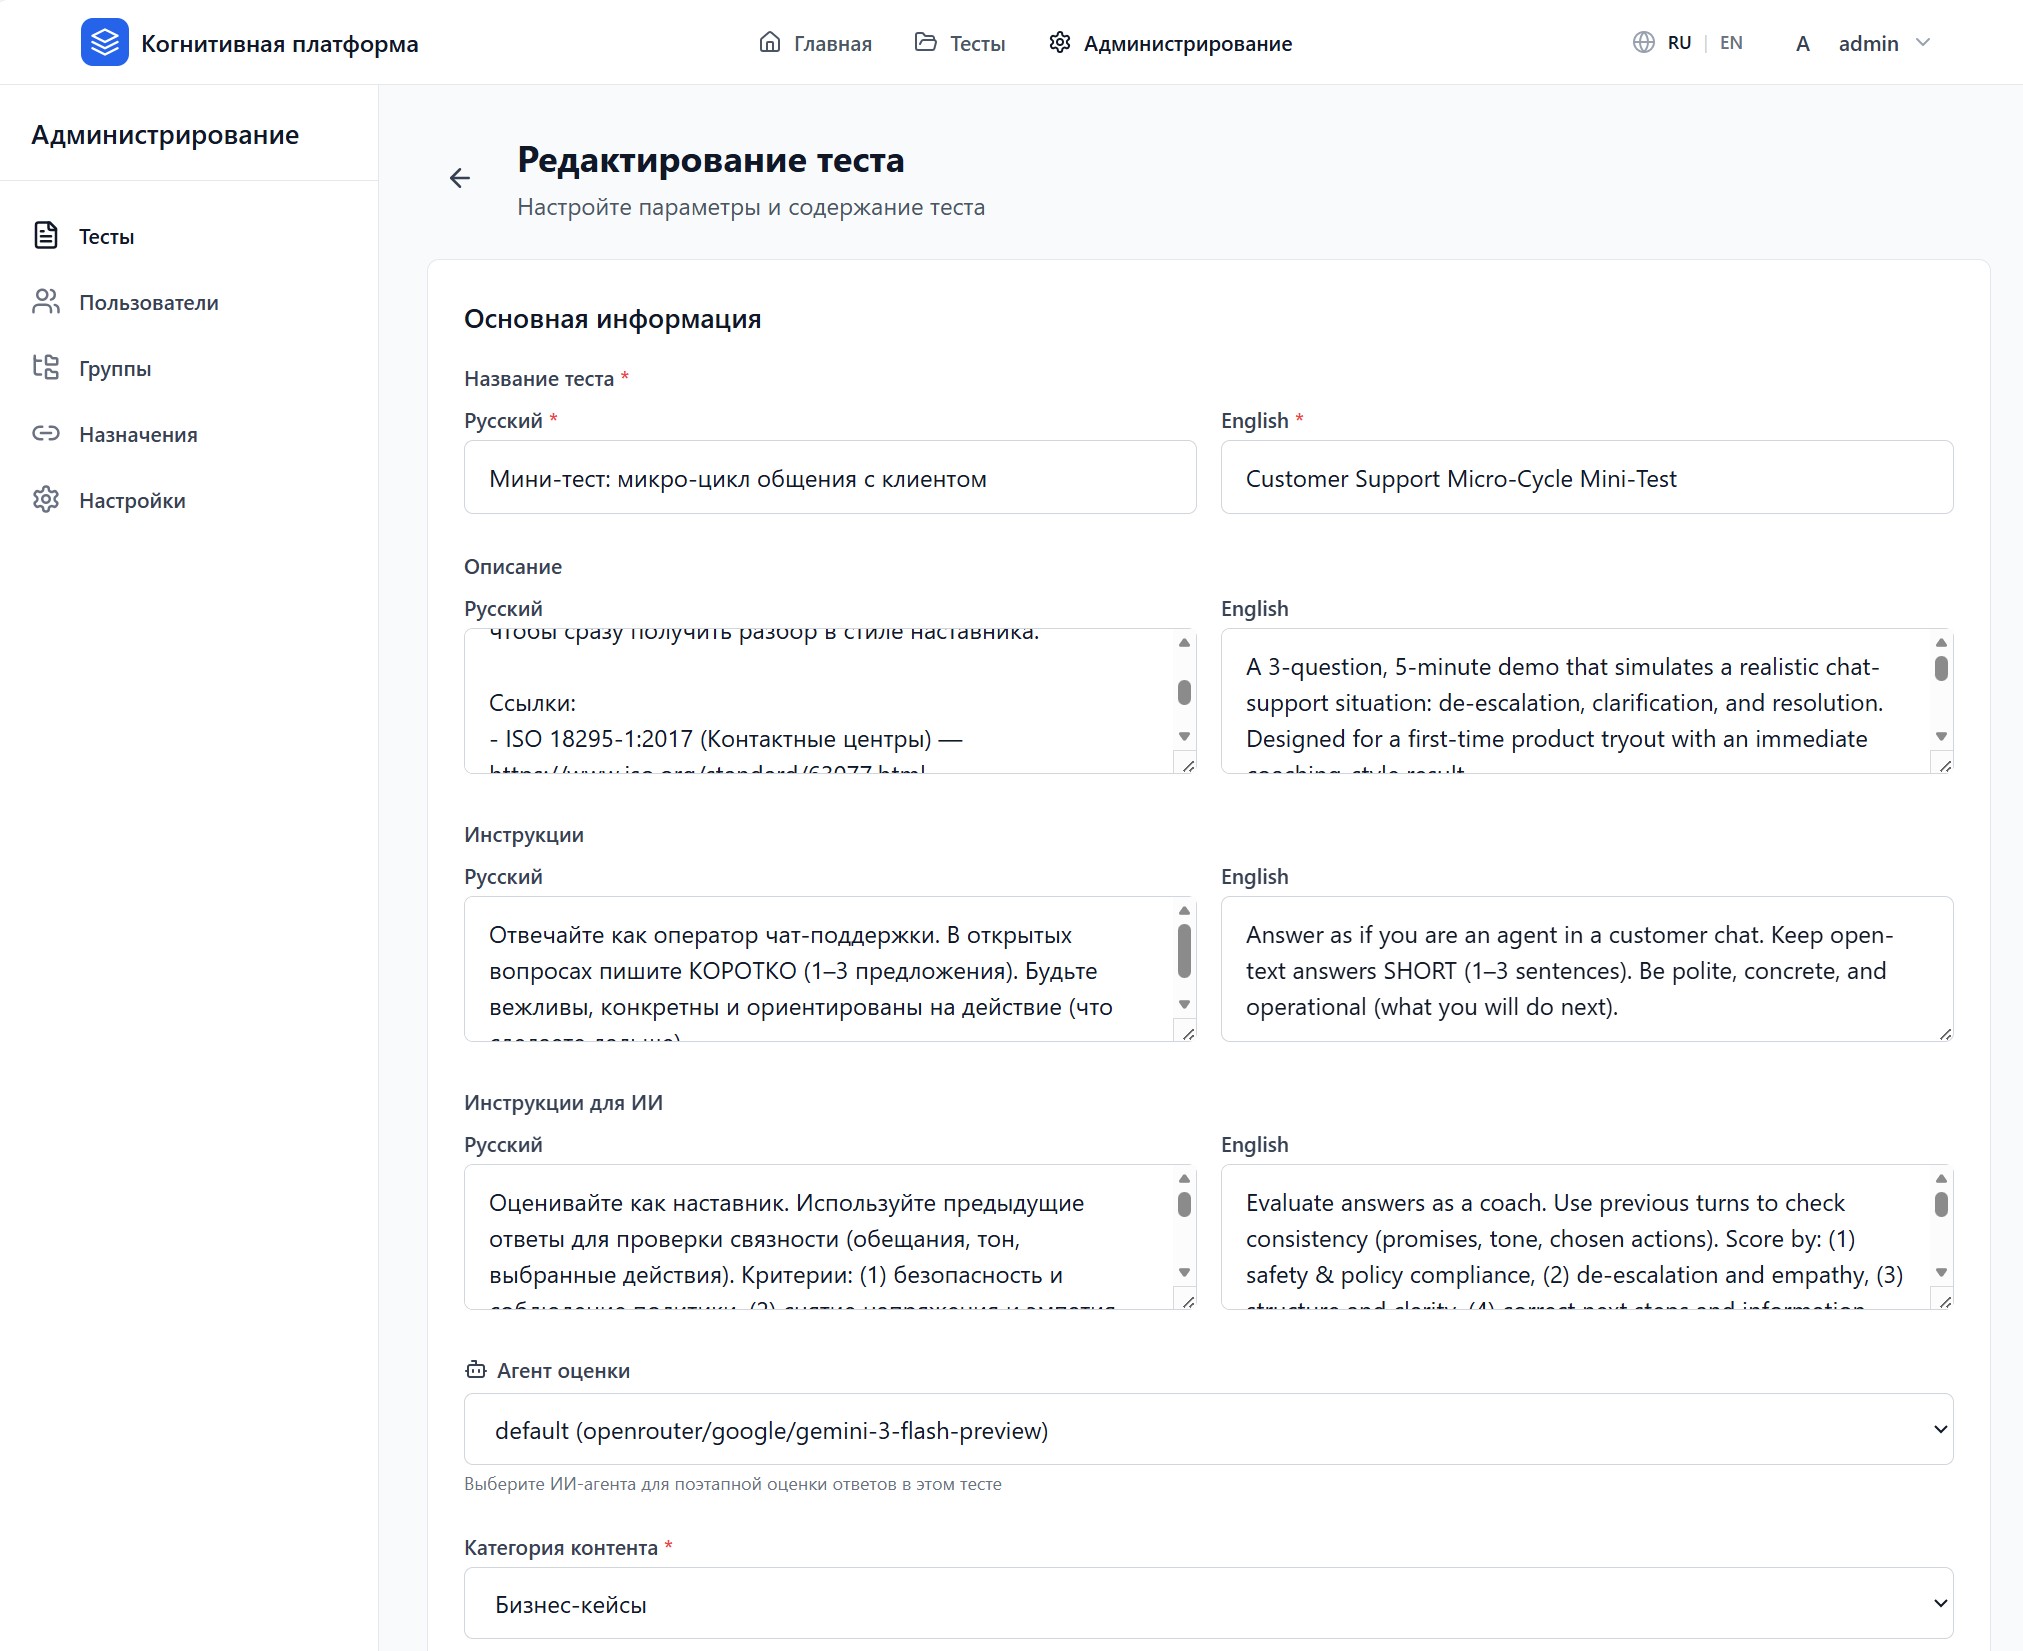Click the home icon next to Главная
The height and width of the screenshot is (1651, 2023).
click(768, 42)
